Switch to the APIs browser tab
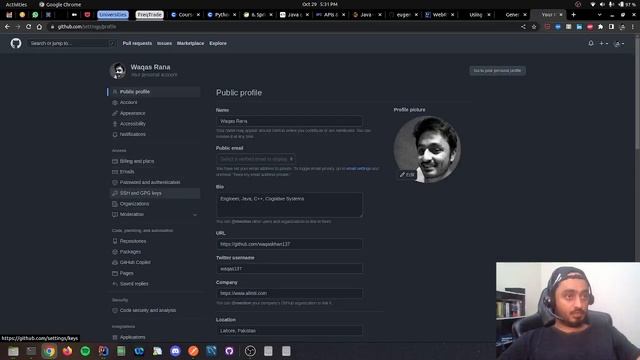The width and height of the screenshot is (640, 360). pyautogui.click(x=330, y=15)
